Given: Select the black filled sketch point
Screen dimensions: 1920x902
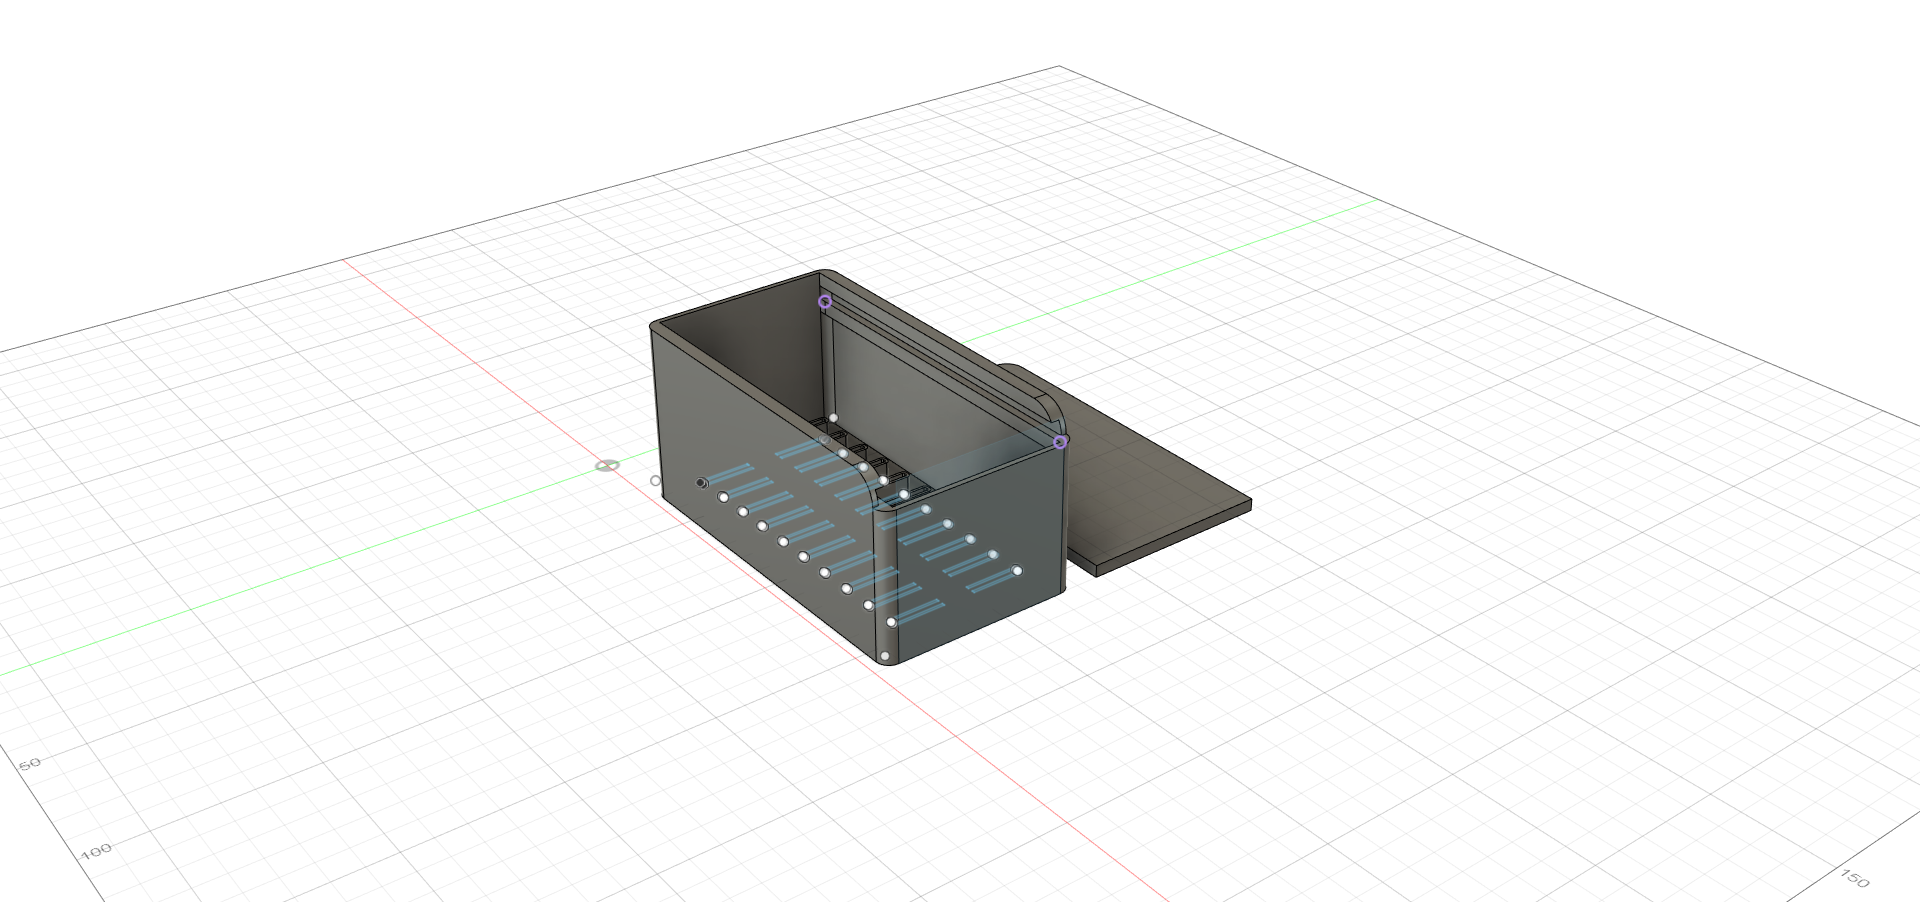Looking at the screenshot, I should point(702,483).
